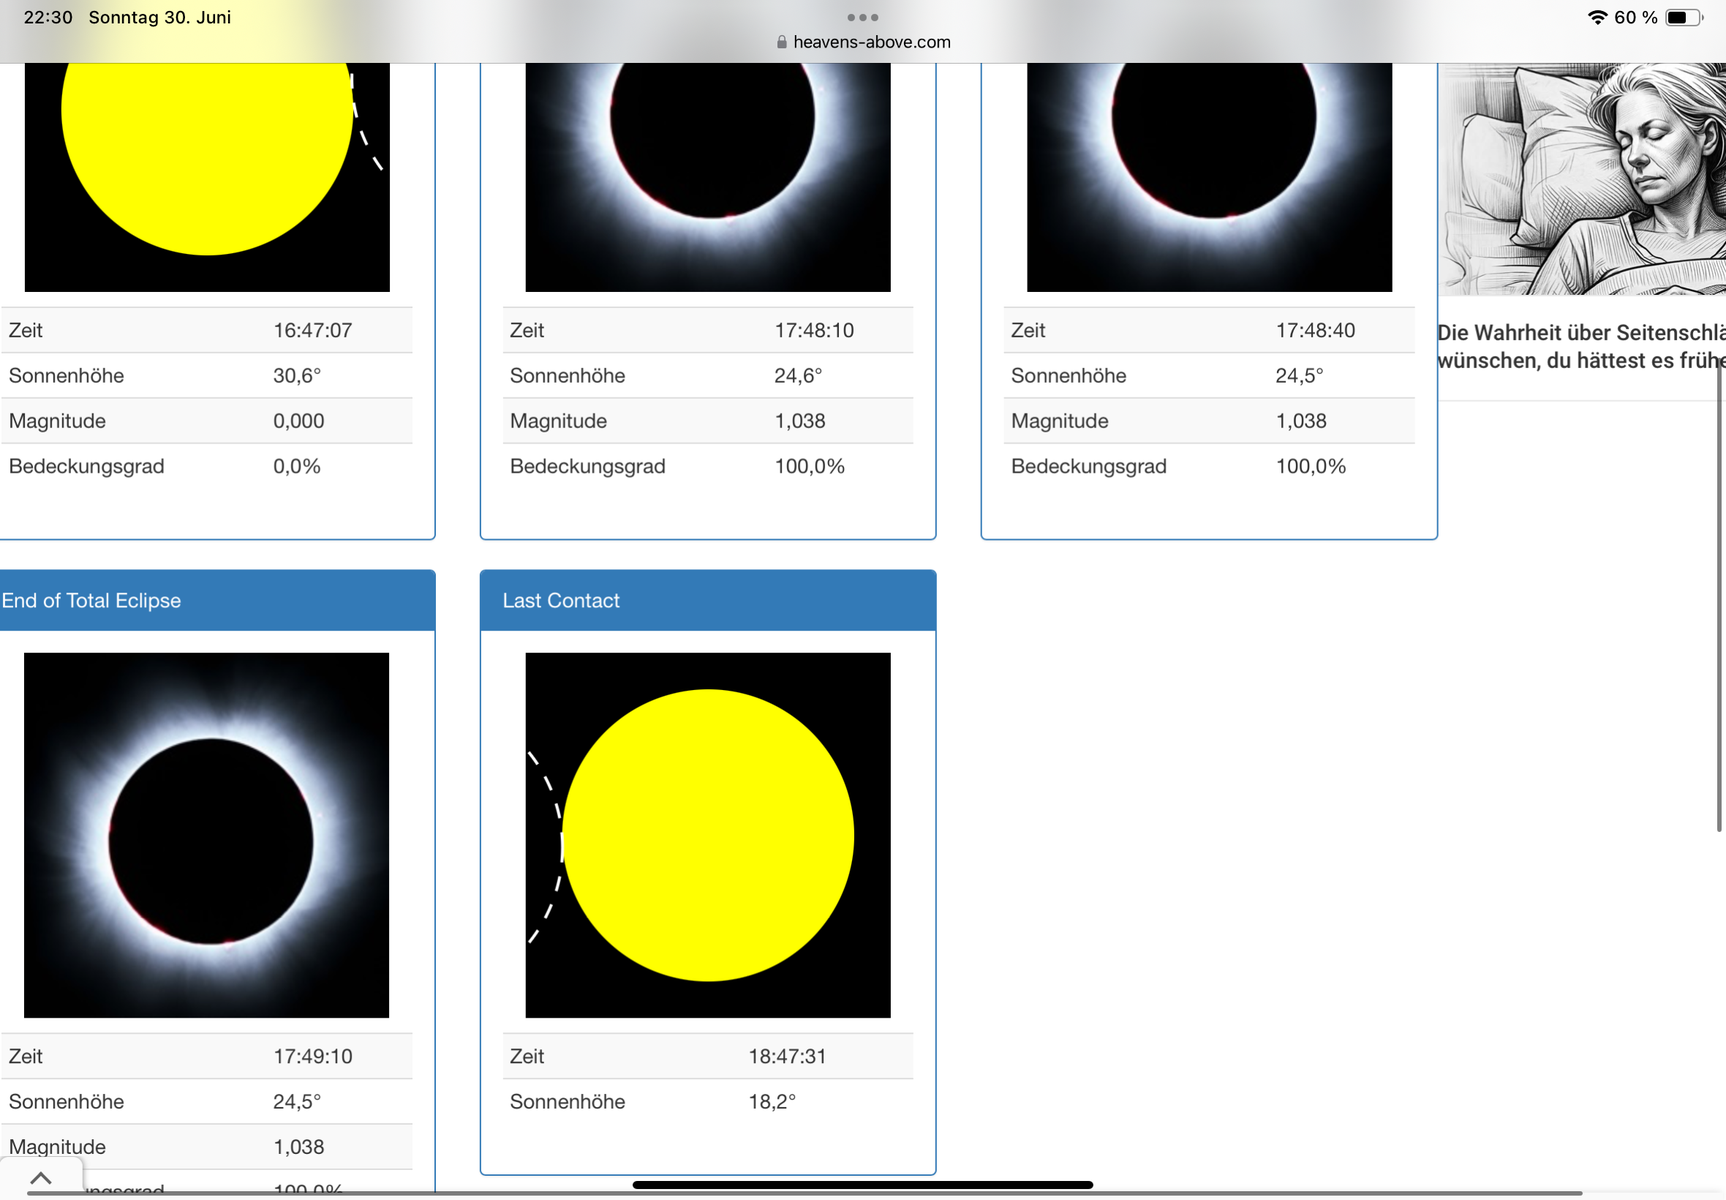Tap the three-dot multitasking menu at top

click(862, 17)
